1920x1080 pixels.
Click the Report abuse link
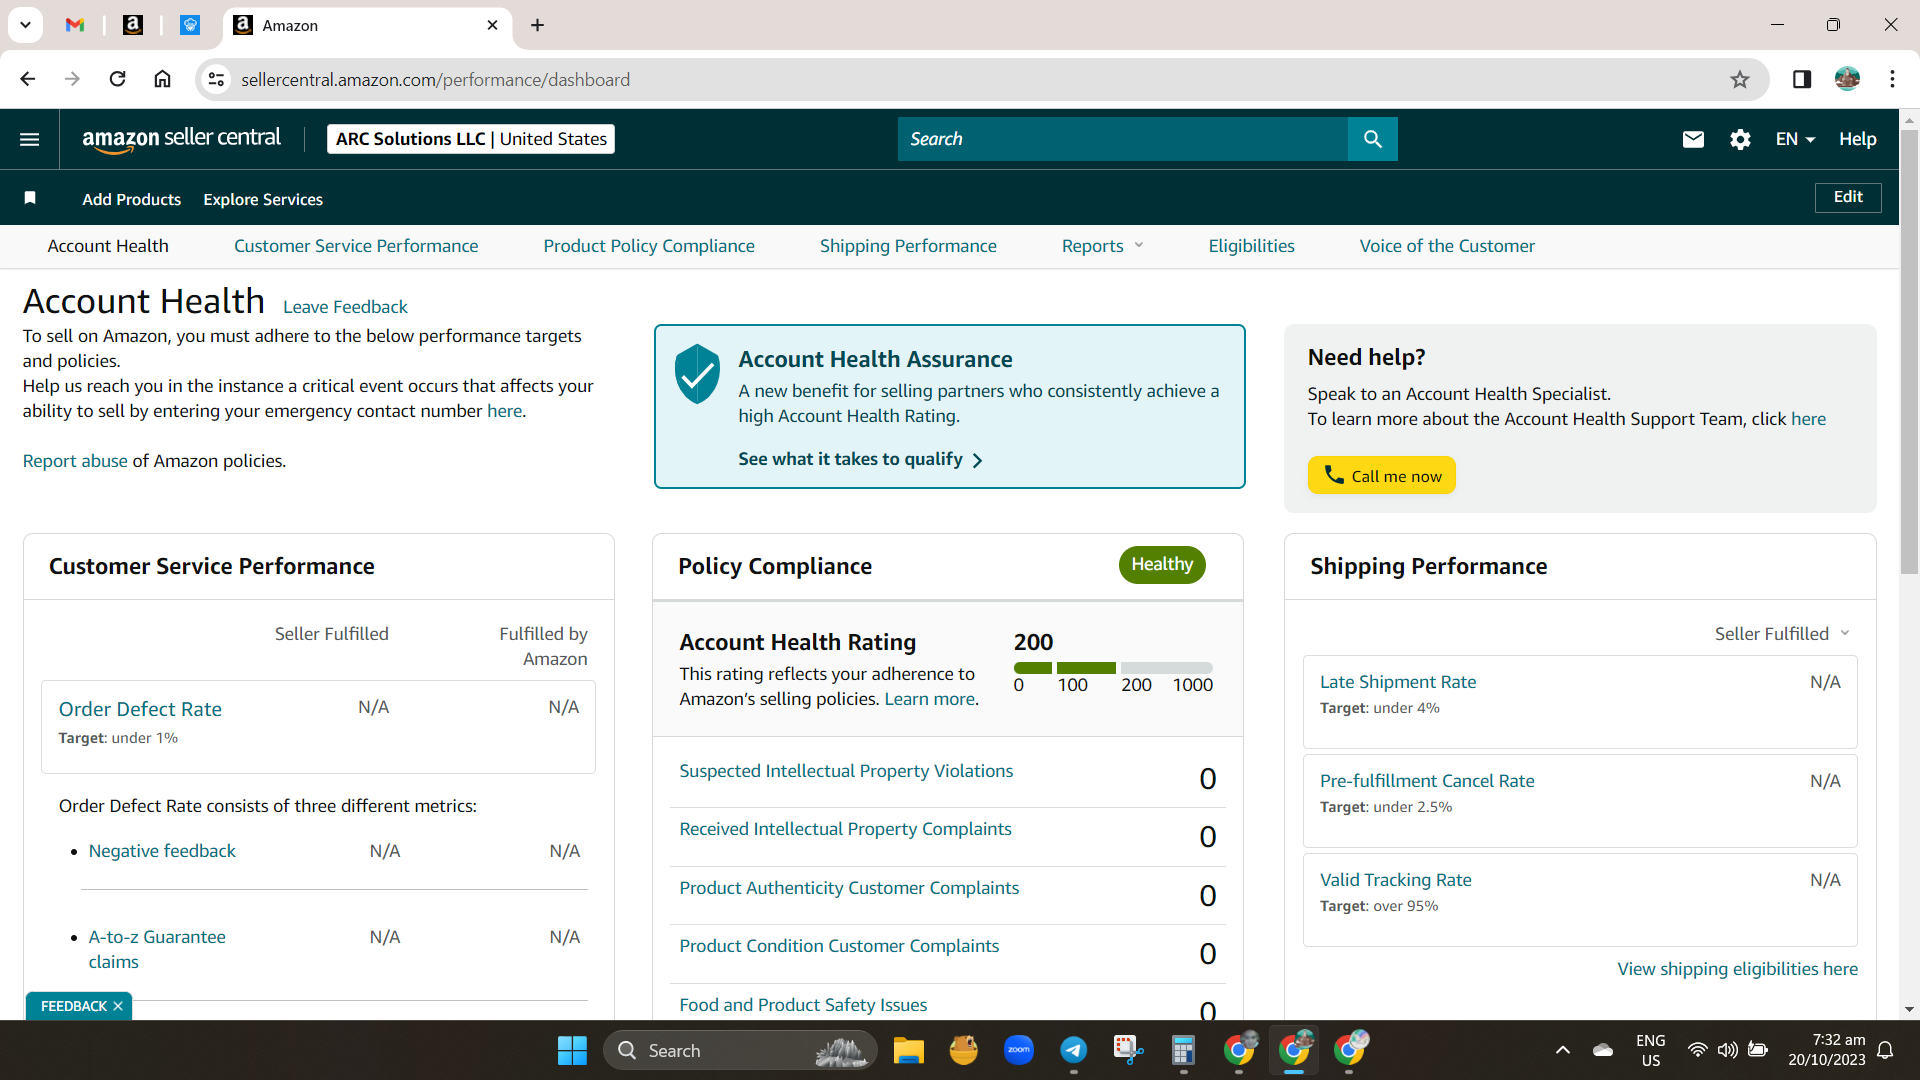click(75, 461)
